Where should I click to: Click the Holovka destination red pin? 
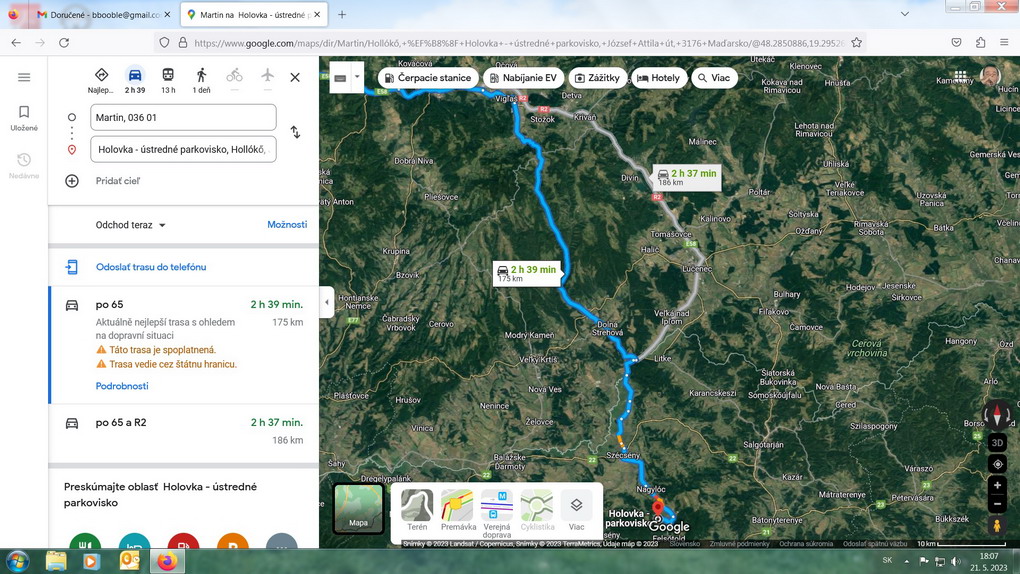click(658, 507)
